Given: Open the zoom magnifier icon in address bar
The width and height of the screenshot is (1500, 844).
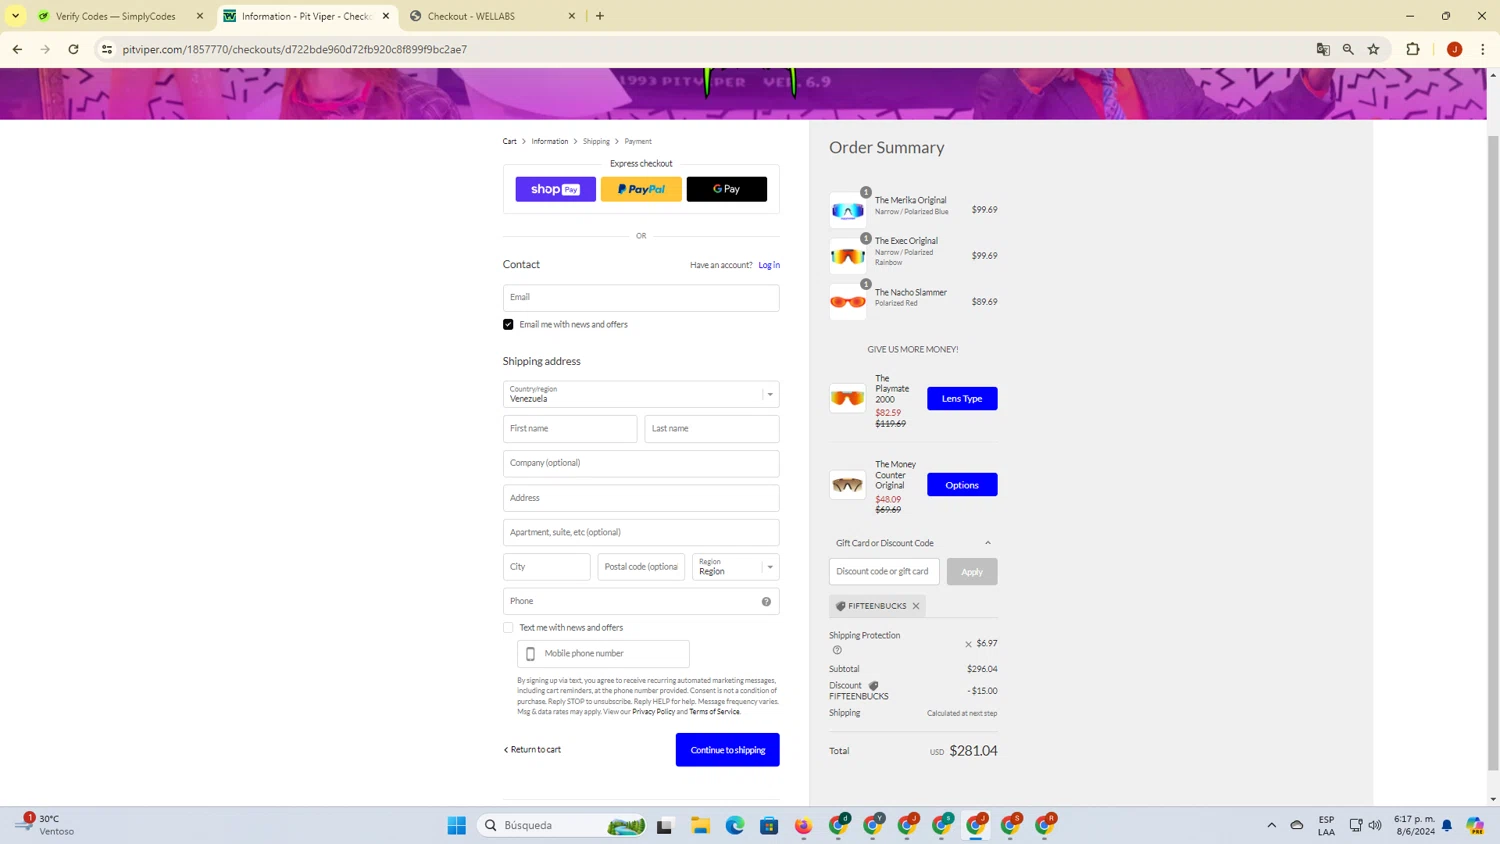Looking at the screenshot, I should pos(1348,49).
